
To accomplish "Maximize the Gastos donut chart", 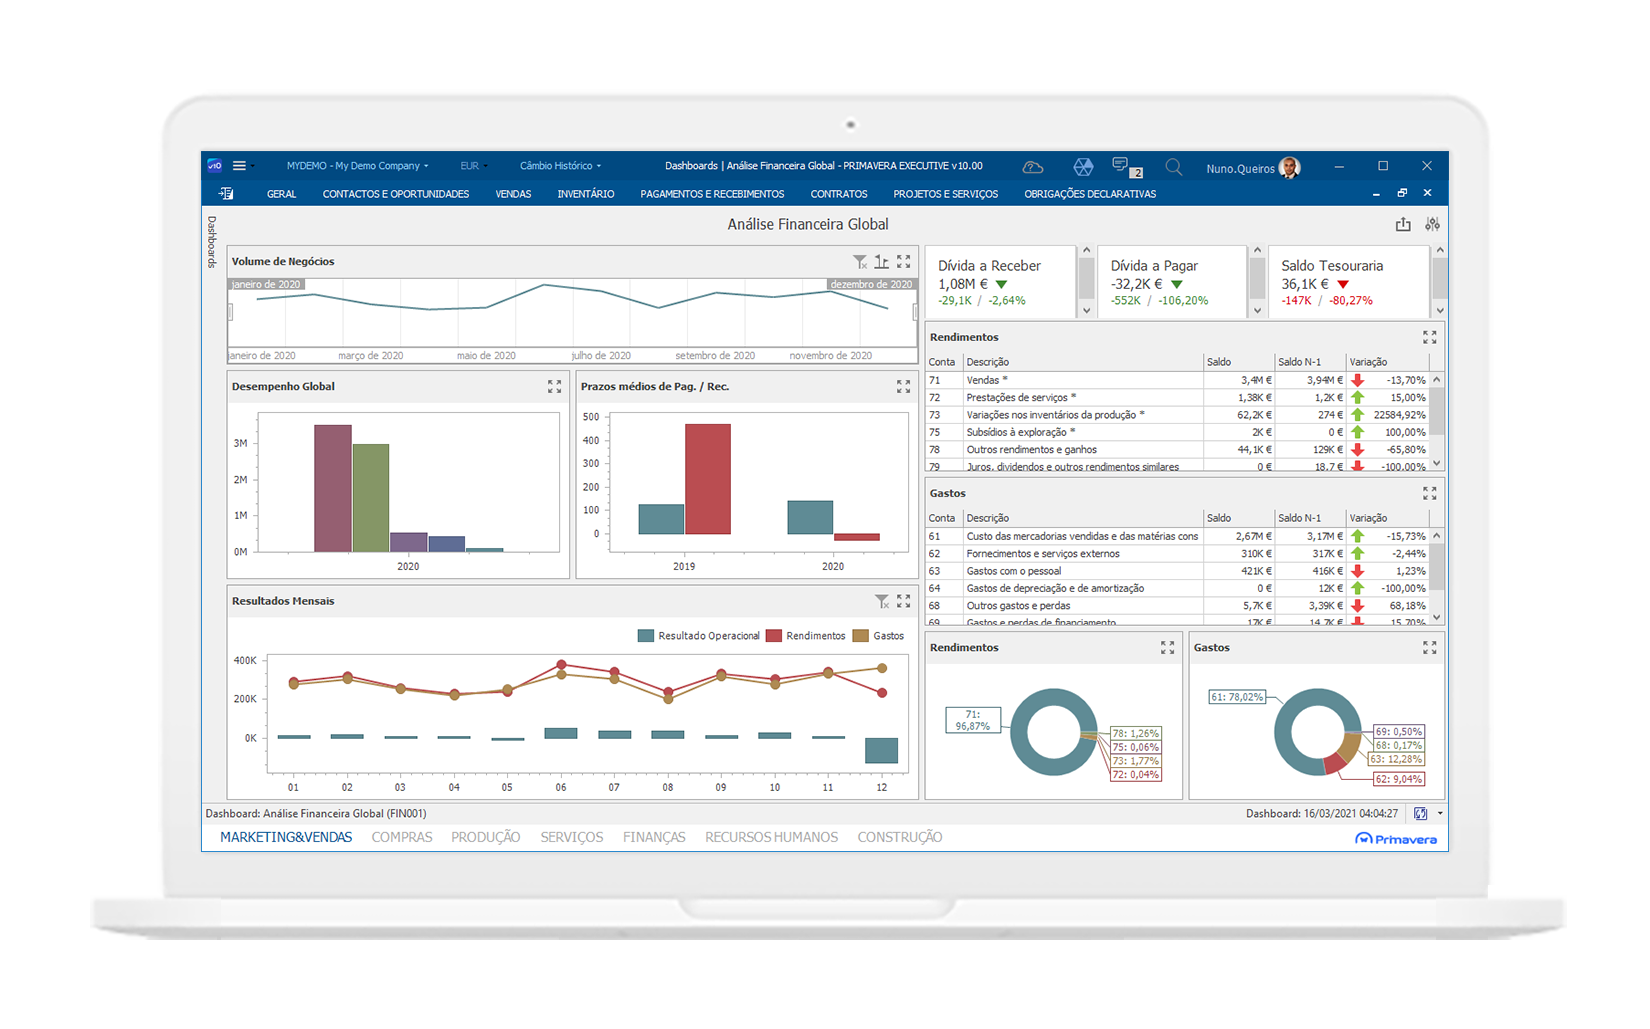I will 1430,648.
